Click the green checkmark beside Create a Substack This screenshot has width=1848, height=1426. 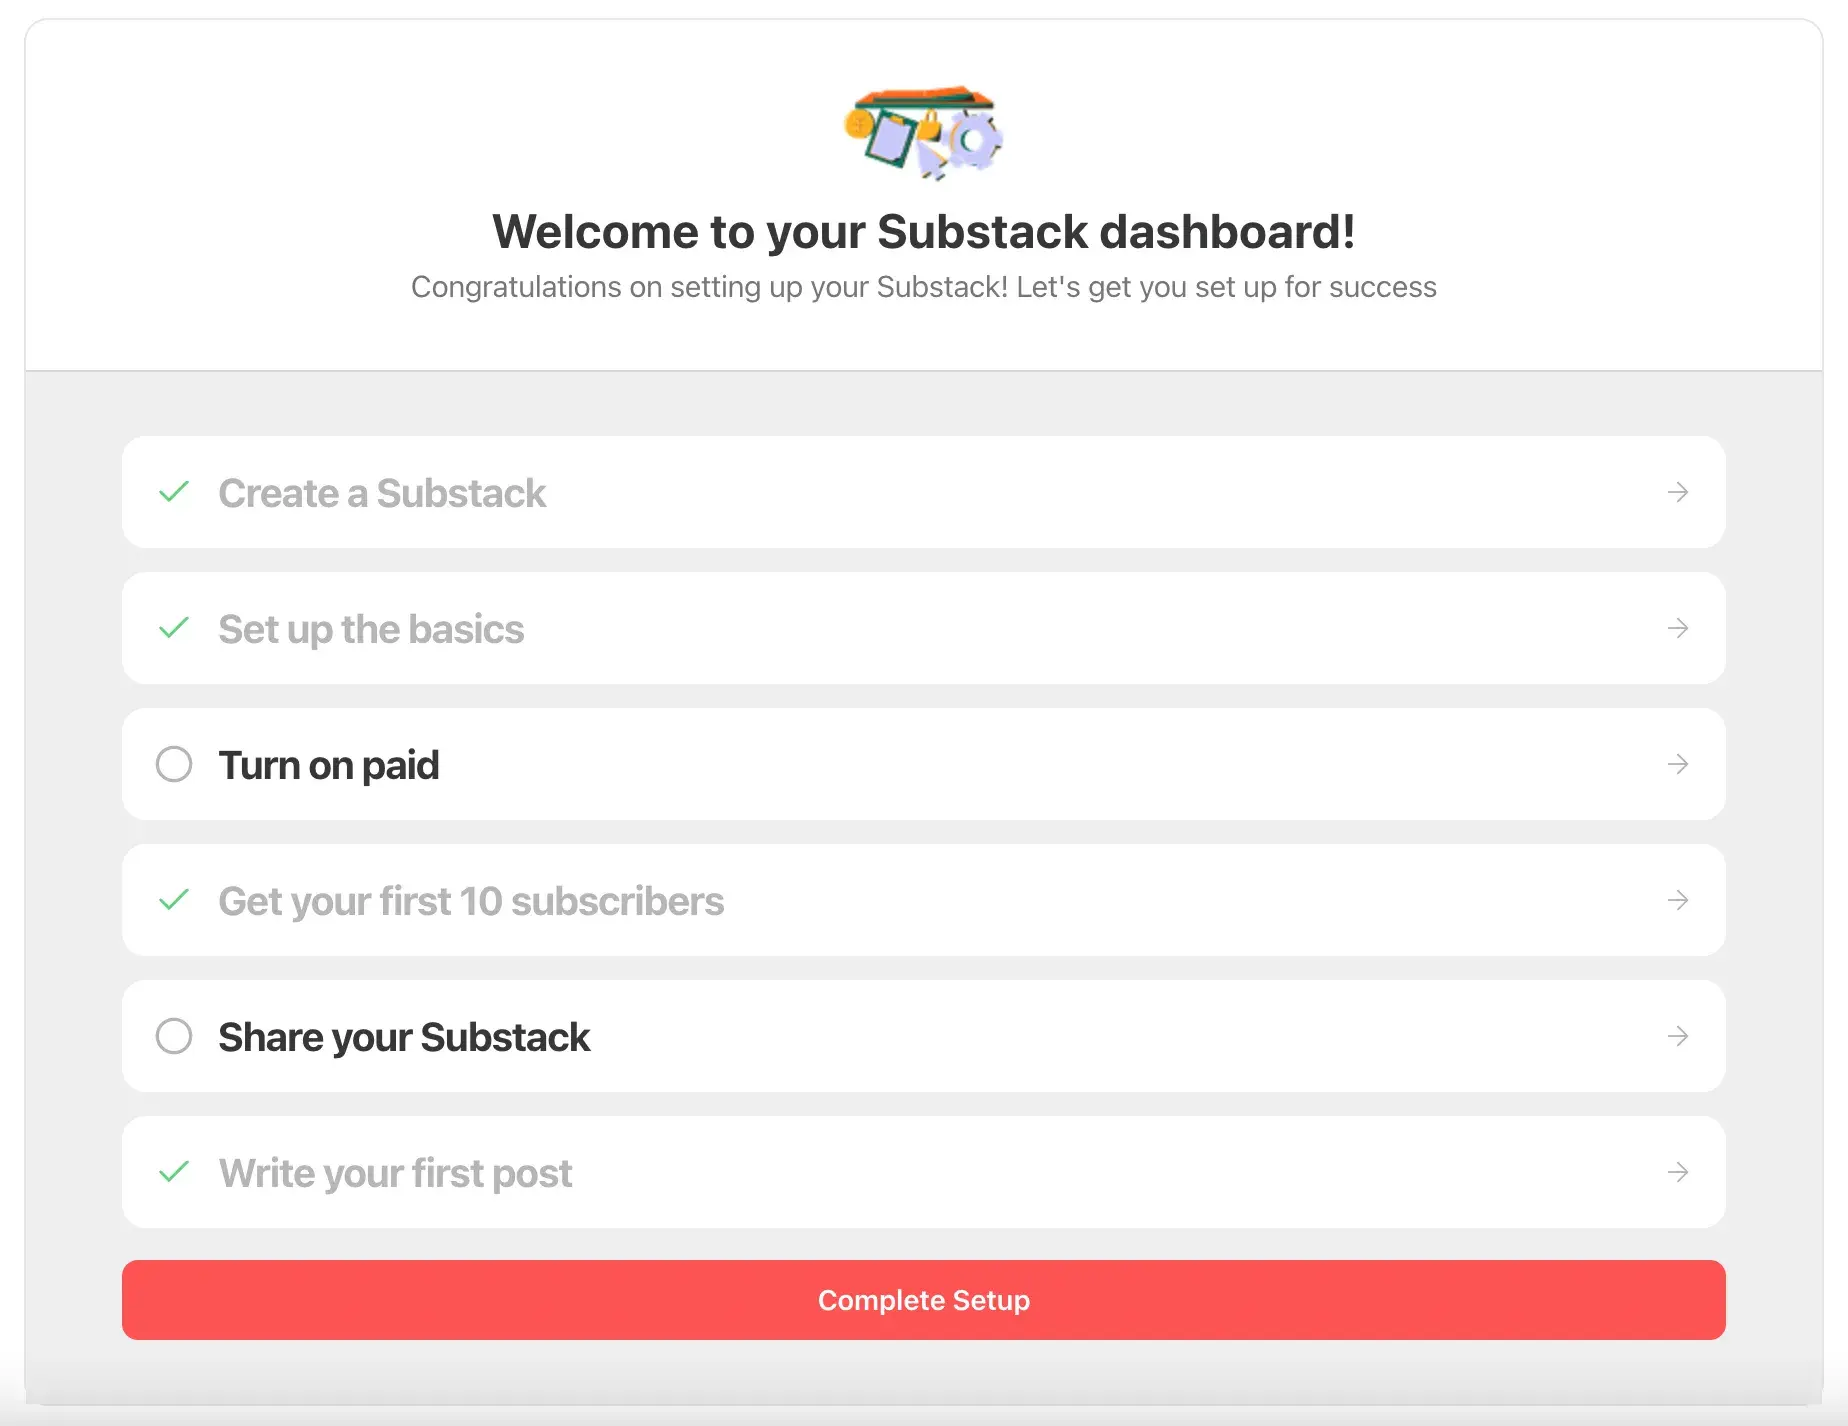174,493
